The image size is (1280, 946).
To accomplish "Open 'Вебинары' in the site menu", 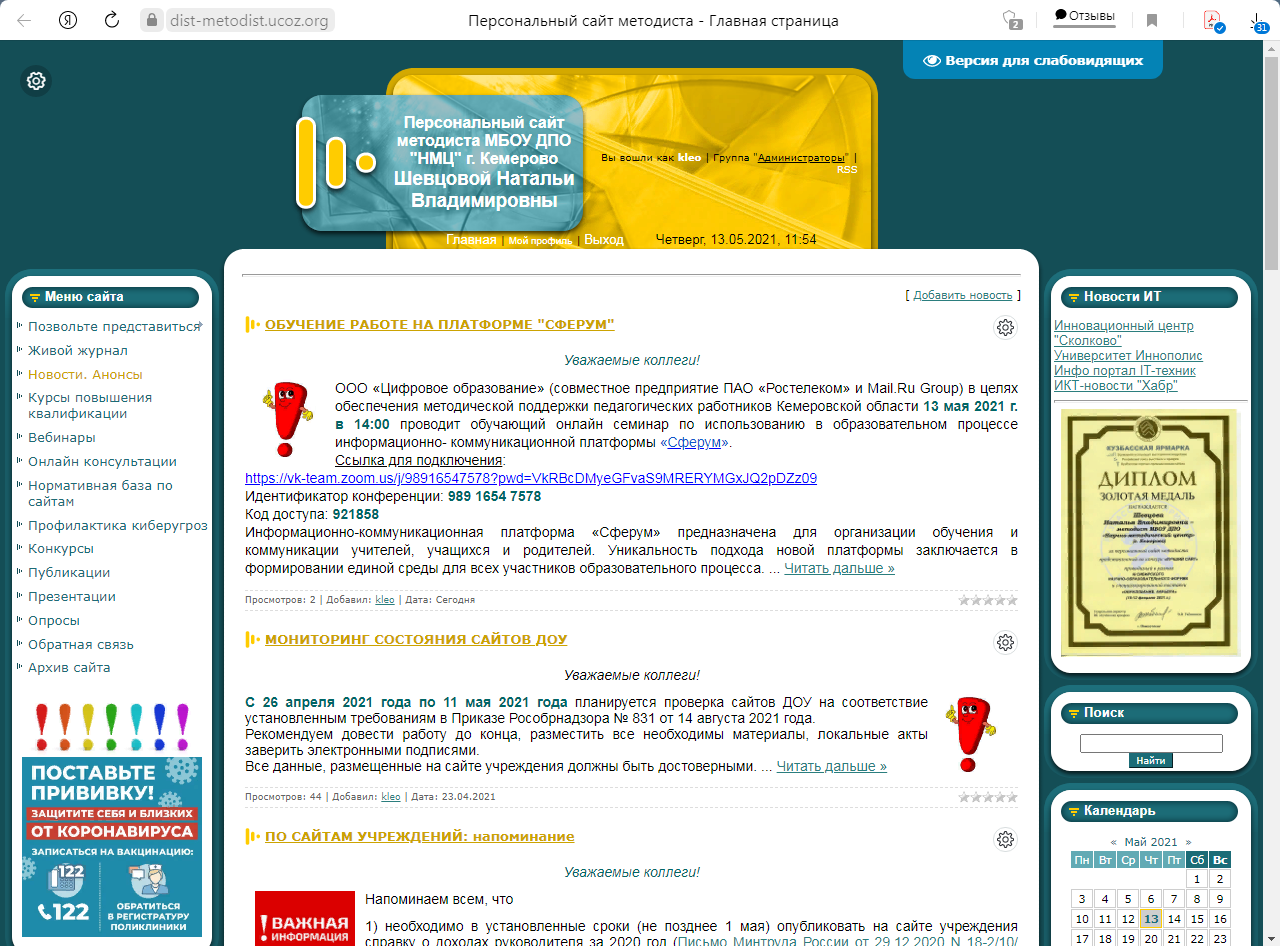I will click(62, 437).
